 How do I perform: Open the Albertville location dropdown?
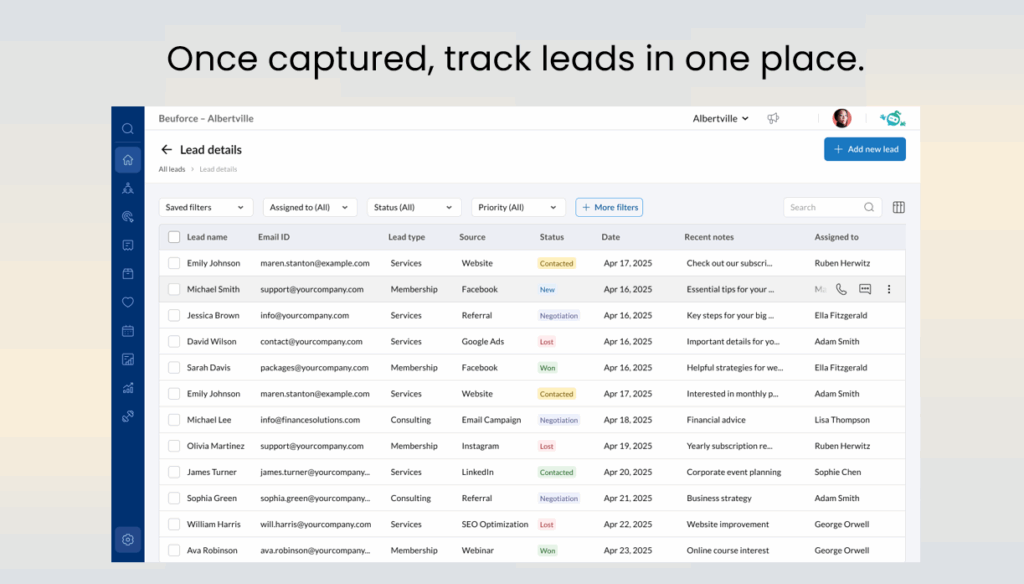719,118
